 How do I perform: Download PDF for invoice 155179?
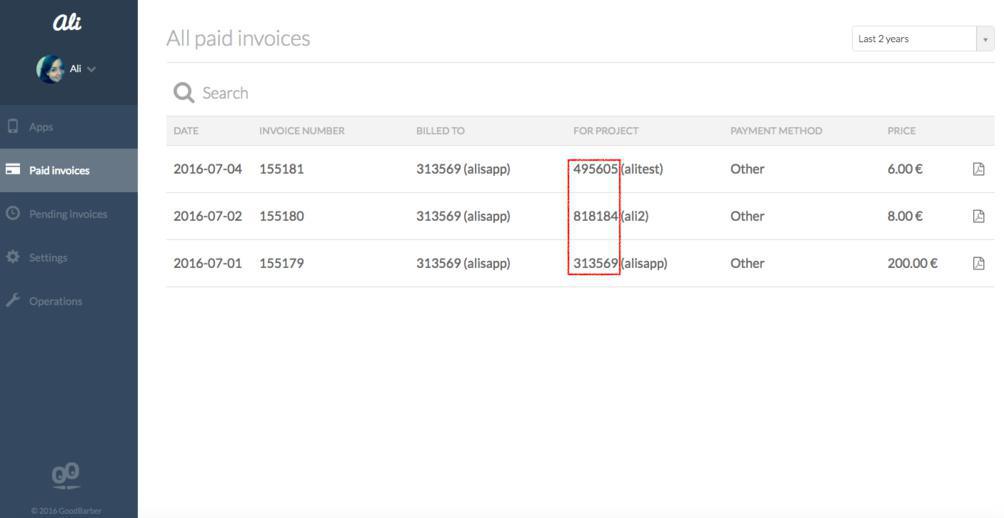point(978,263)
